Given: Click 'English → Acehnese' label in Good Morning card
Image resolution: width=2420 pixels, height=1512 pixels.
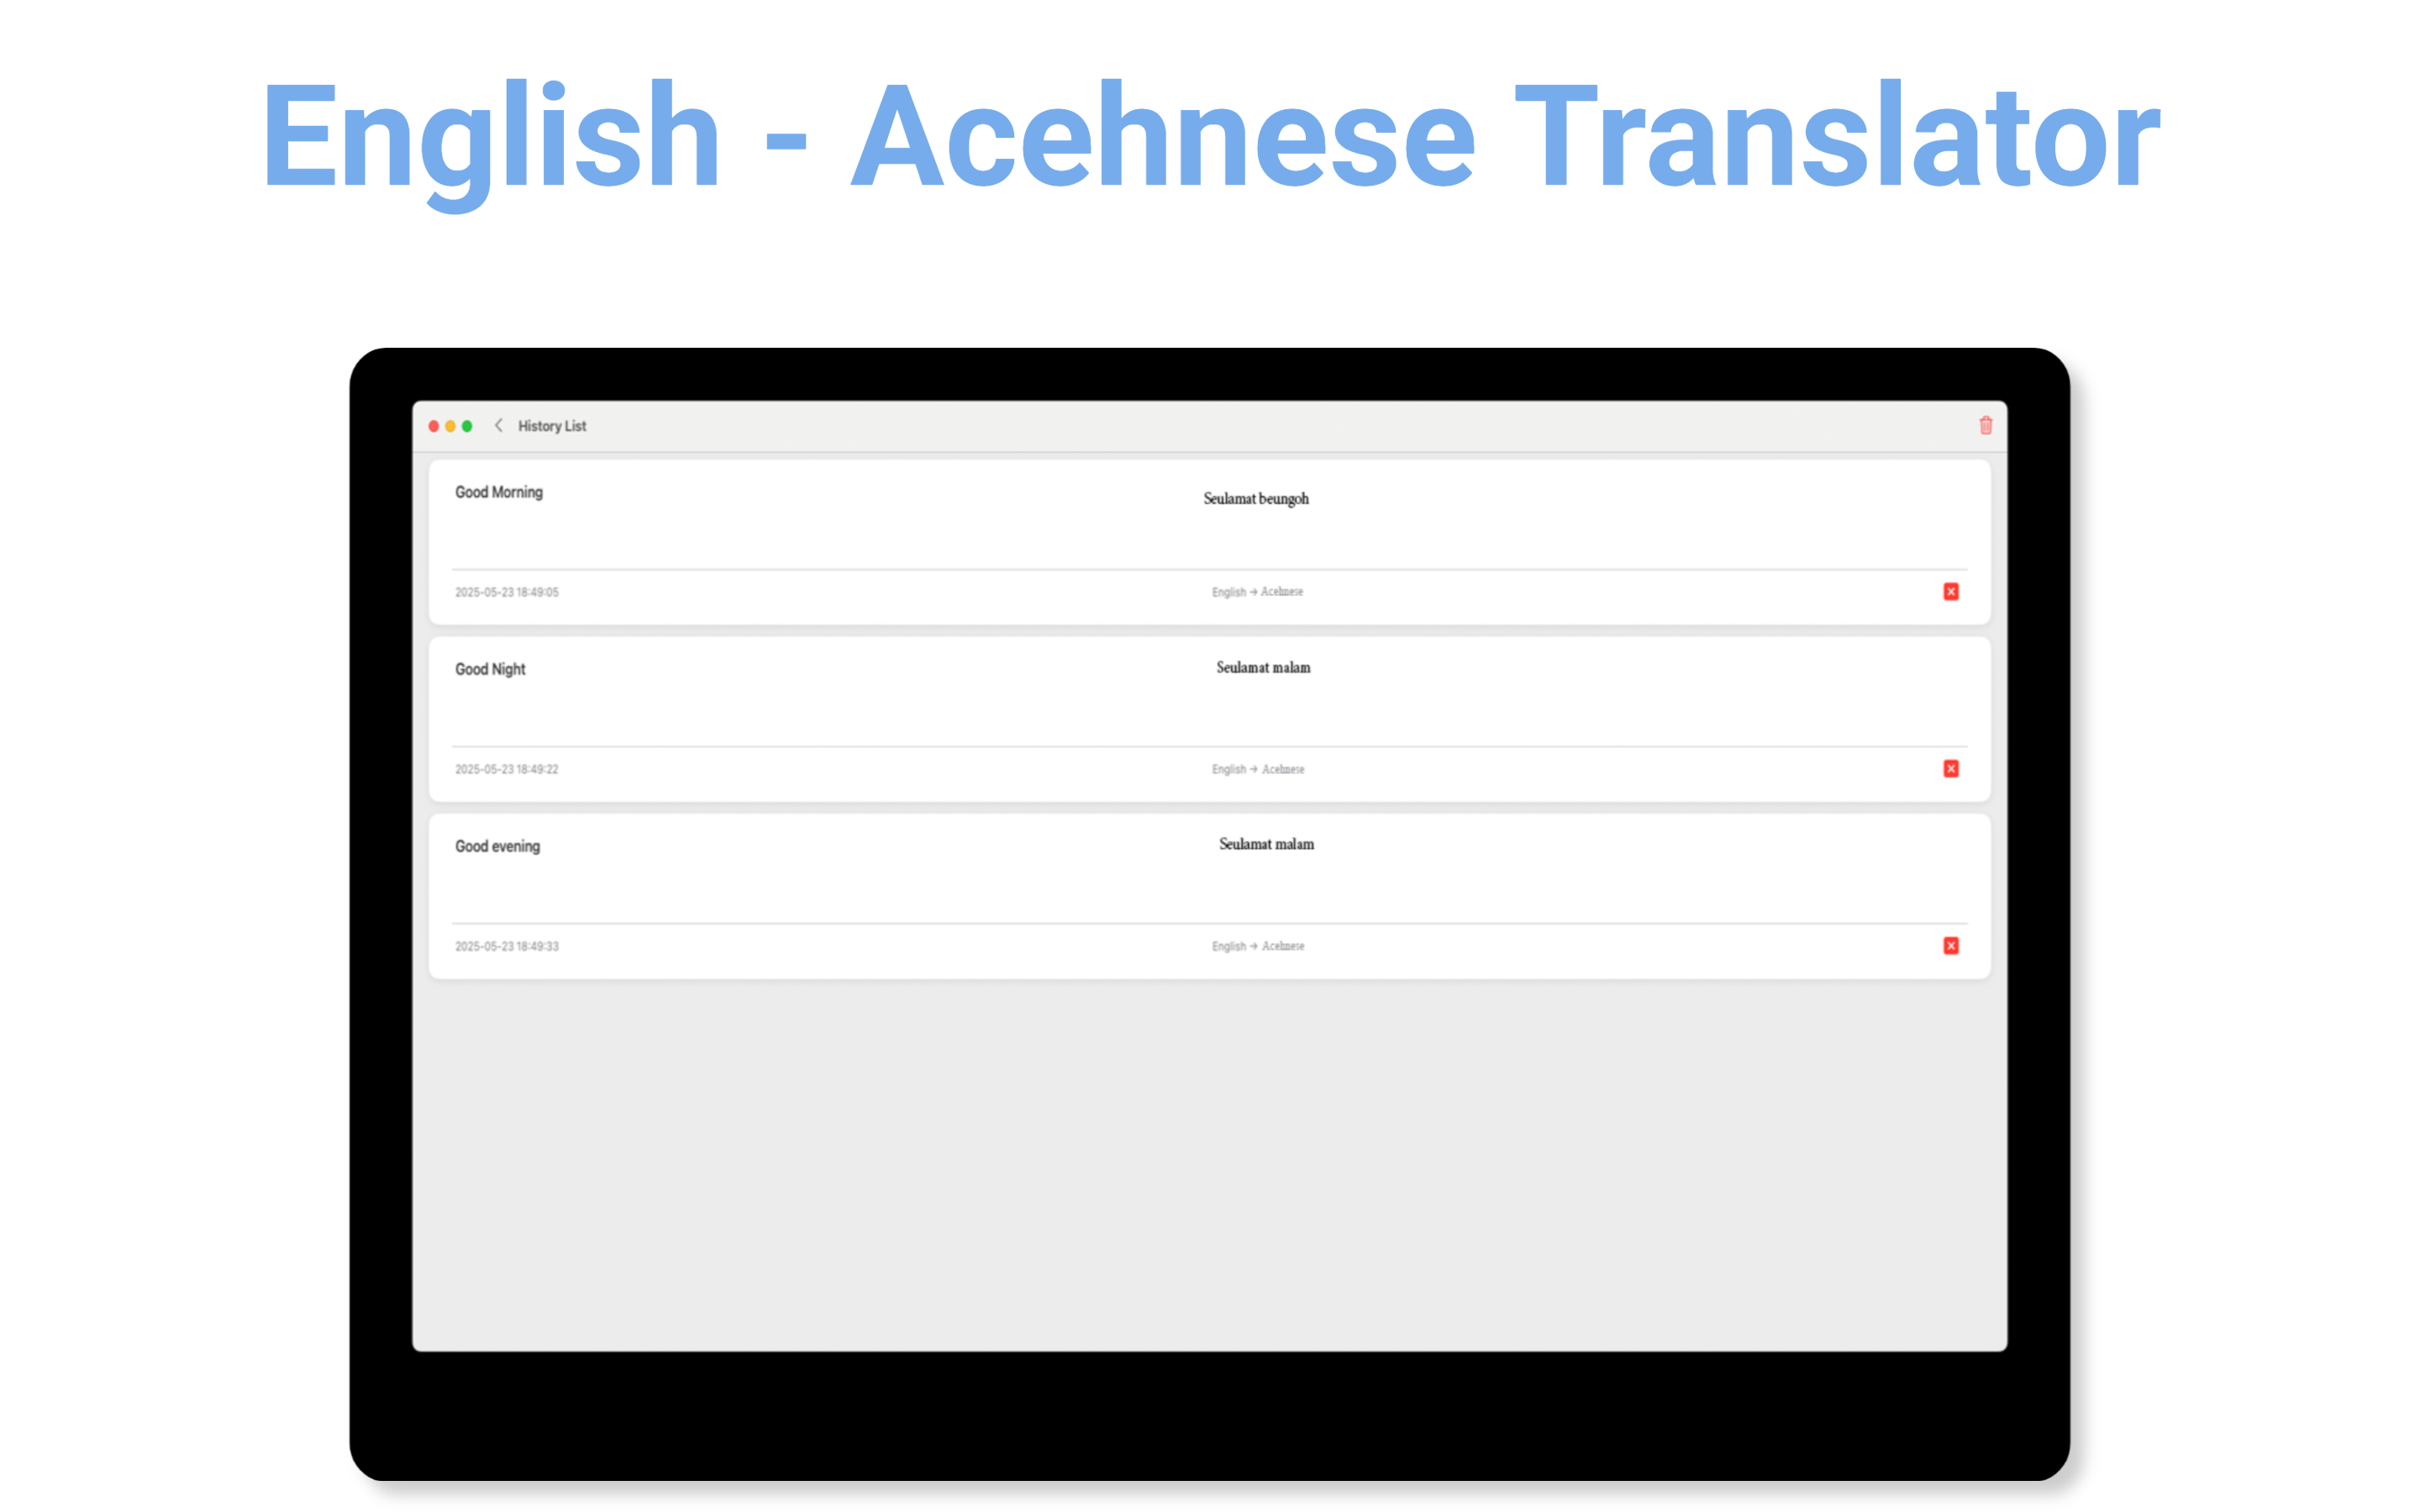Looking at the screenshot, I should pos(1257,592).
